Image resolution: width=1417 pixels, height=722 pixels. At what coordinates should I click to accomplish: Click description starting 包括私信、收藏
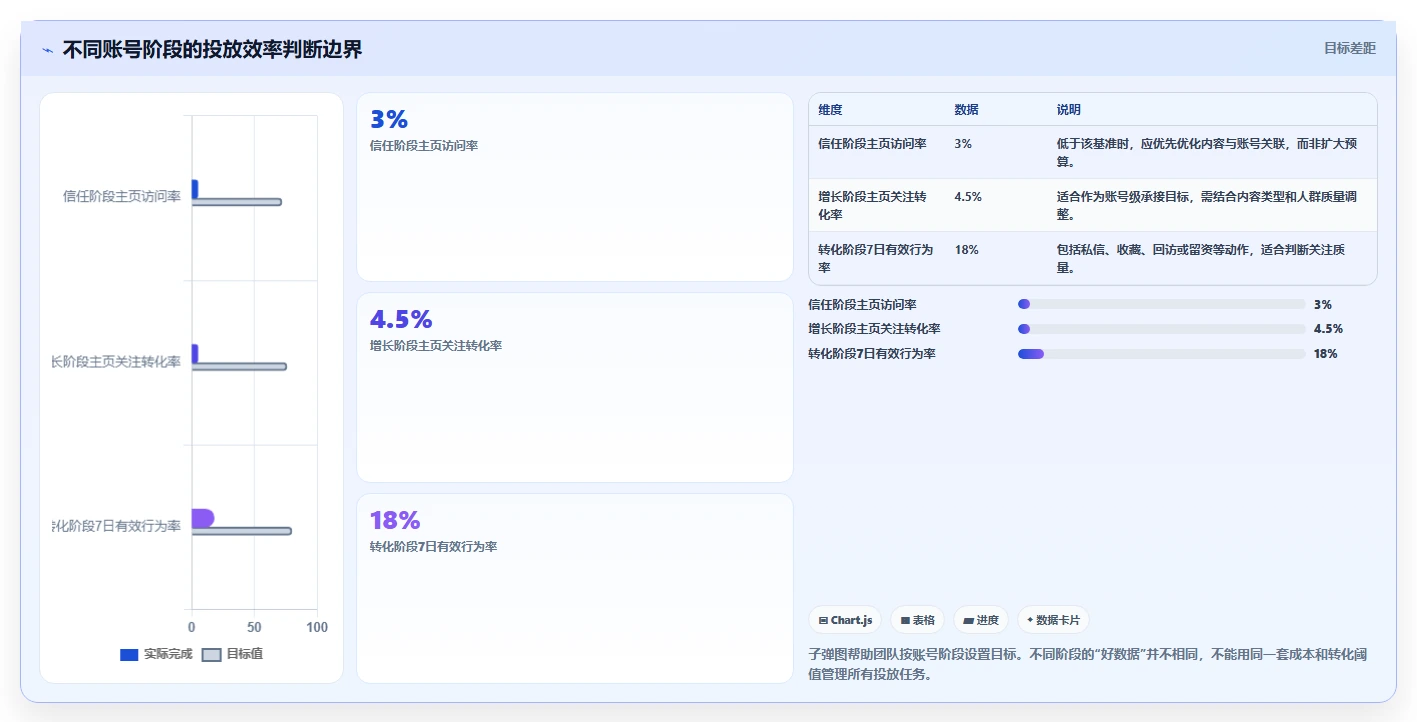1200,258
